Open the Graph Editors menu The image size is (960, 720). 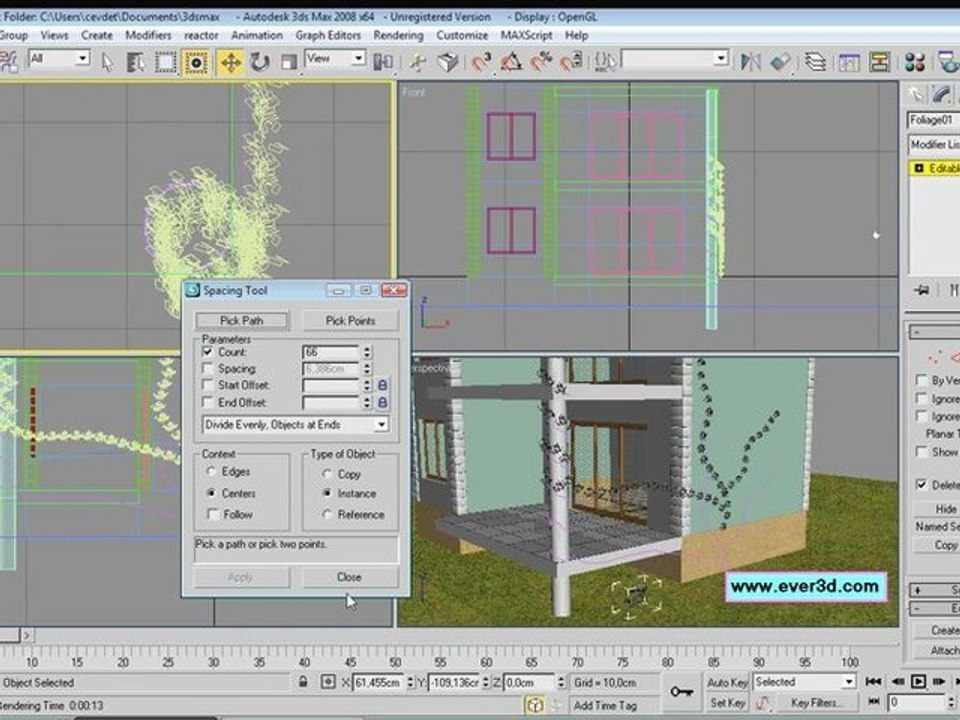tap(328, 36)
